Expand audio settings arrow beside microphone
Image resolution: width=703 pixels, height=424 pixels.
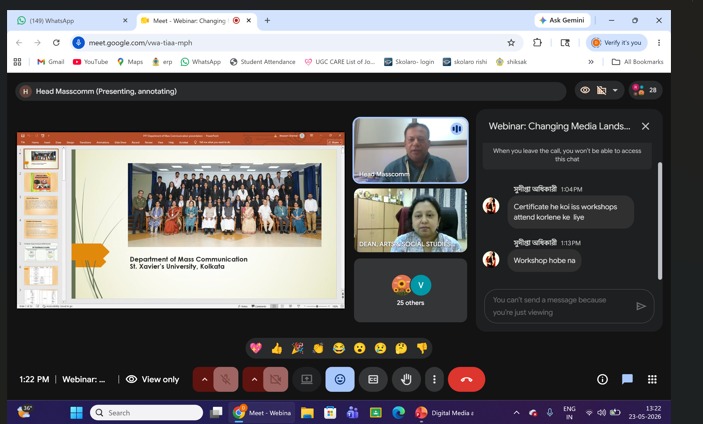pyautogui.click(x=204, y=379)
